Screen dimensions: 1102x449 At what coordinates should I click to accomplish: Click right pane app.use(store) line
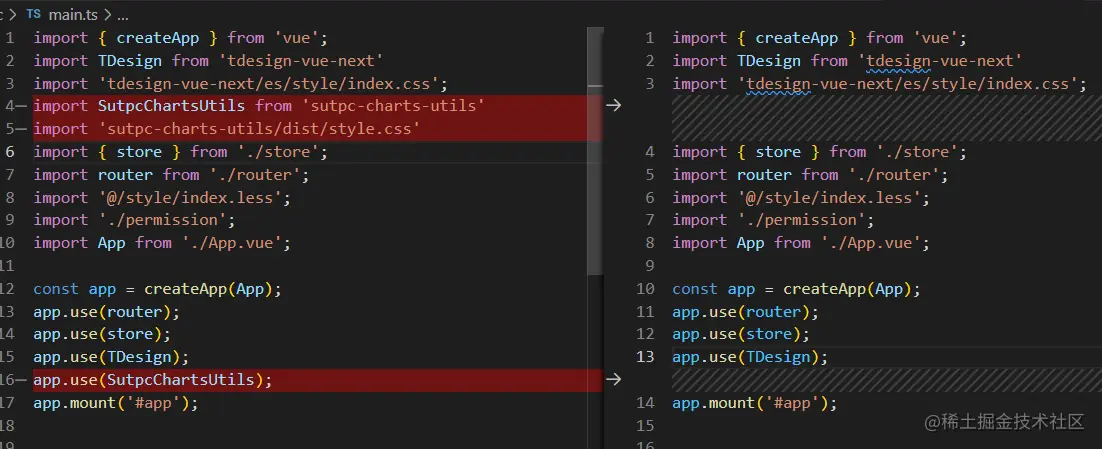pos(741,334)
